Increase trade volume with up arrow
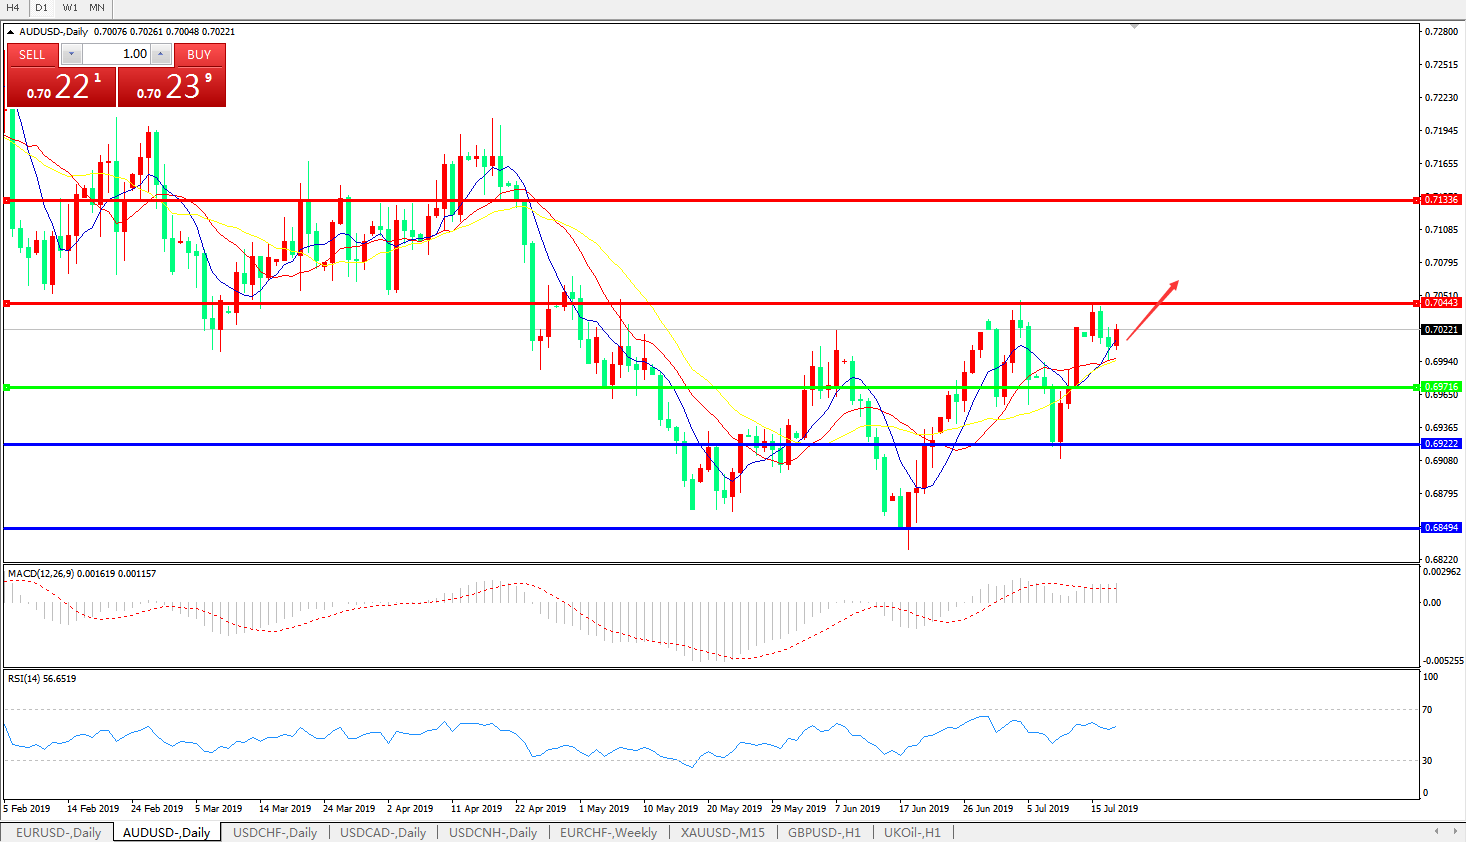The image size is (1466, 843). coord(160,54)
